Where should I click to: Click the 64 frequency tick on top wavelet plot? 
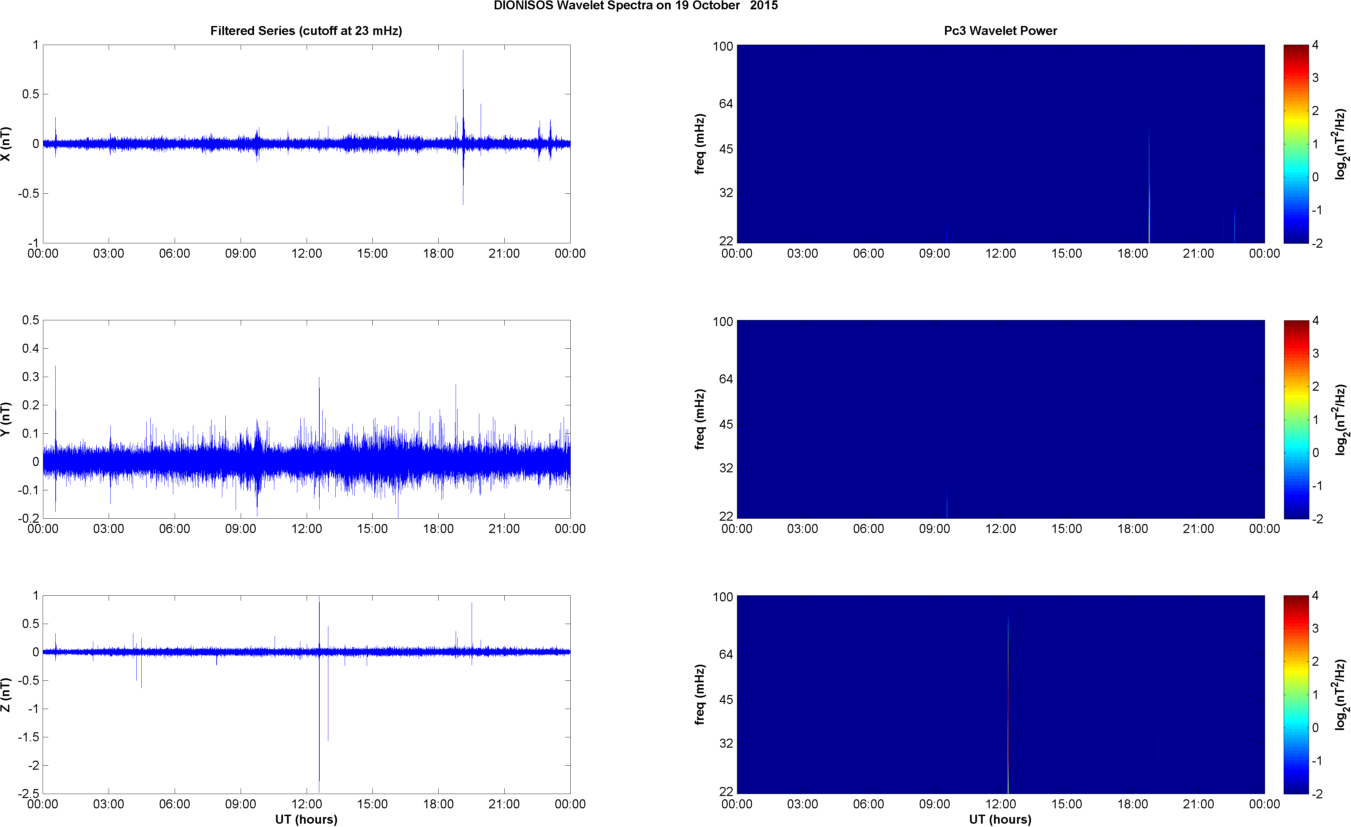(x=724, y=103)
